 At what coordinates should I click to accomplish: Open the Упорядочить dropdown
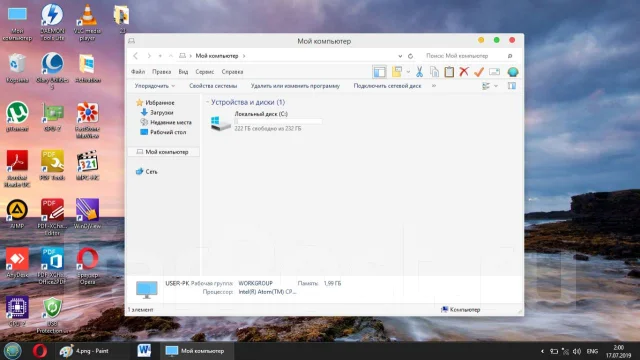tap(155, 86)
